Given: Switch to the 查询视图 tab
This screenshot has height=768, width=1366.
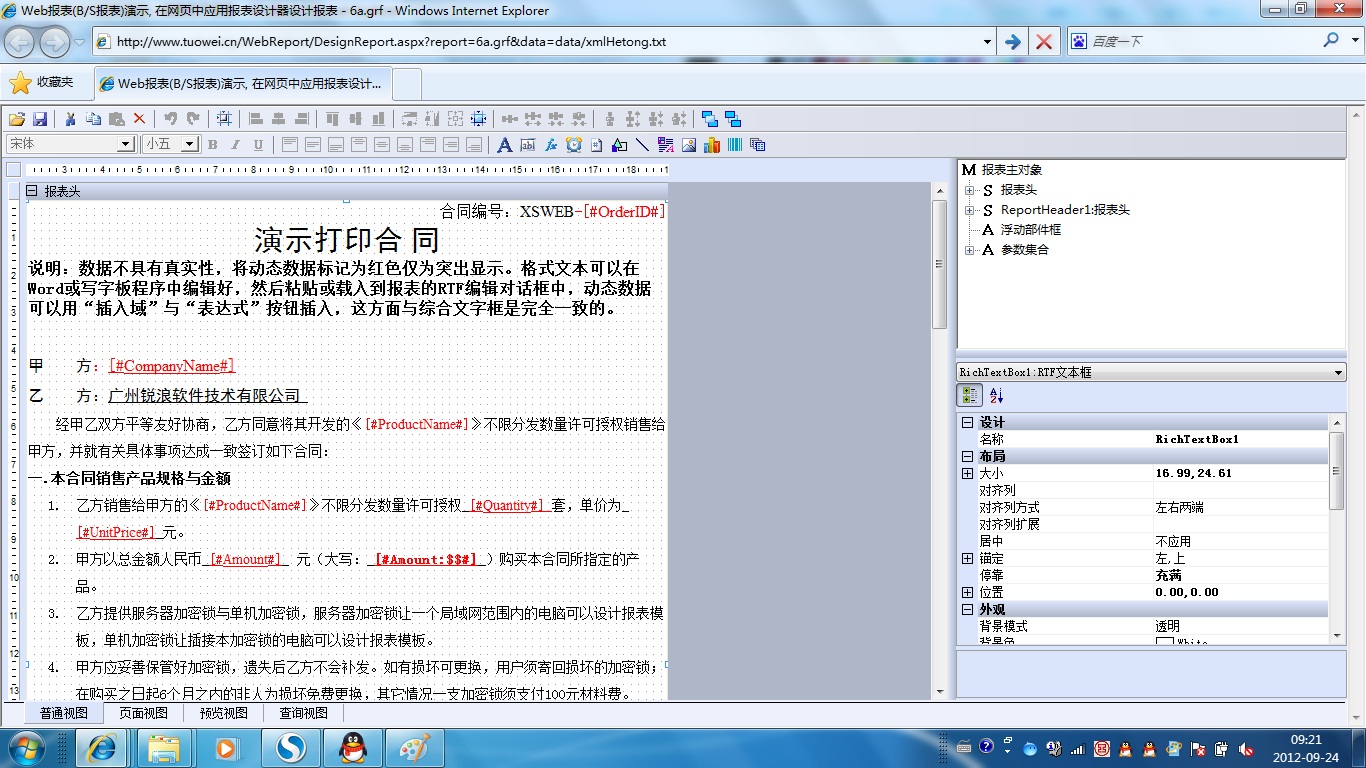Looking at the screenshot, I should tap(303, 713).
